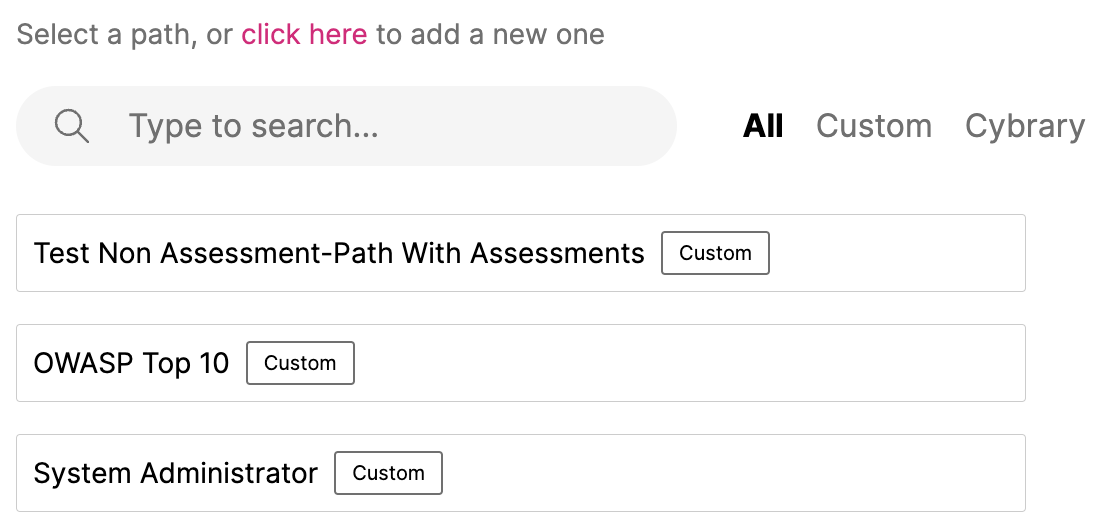Click the "Top 10" text in the second path
The height and width of the screenshot is (522, 1094).
(x=186, y=364)
